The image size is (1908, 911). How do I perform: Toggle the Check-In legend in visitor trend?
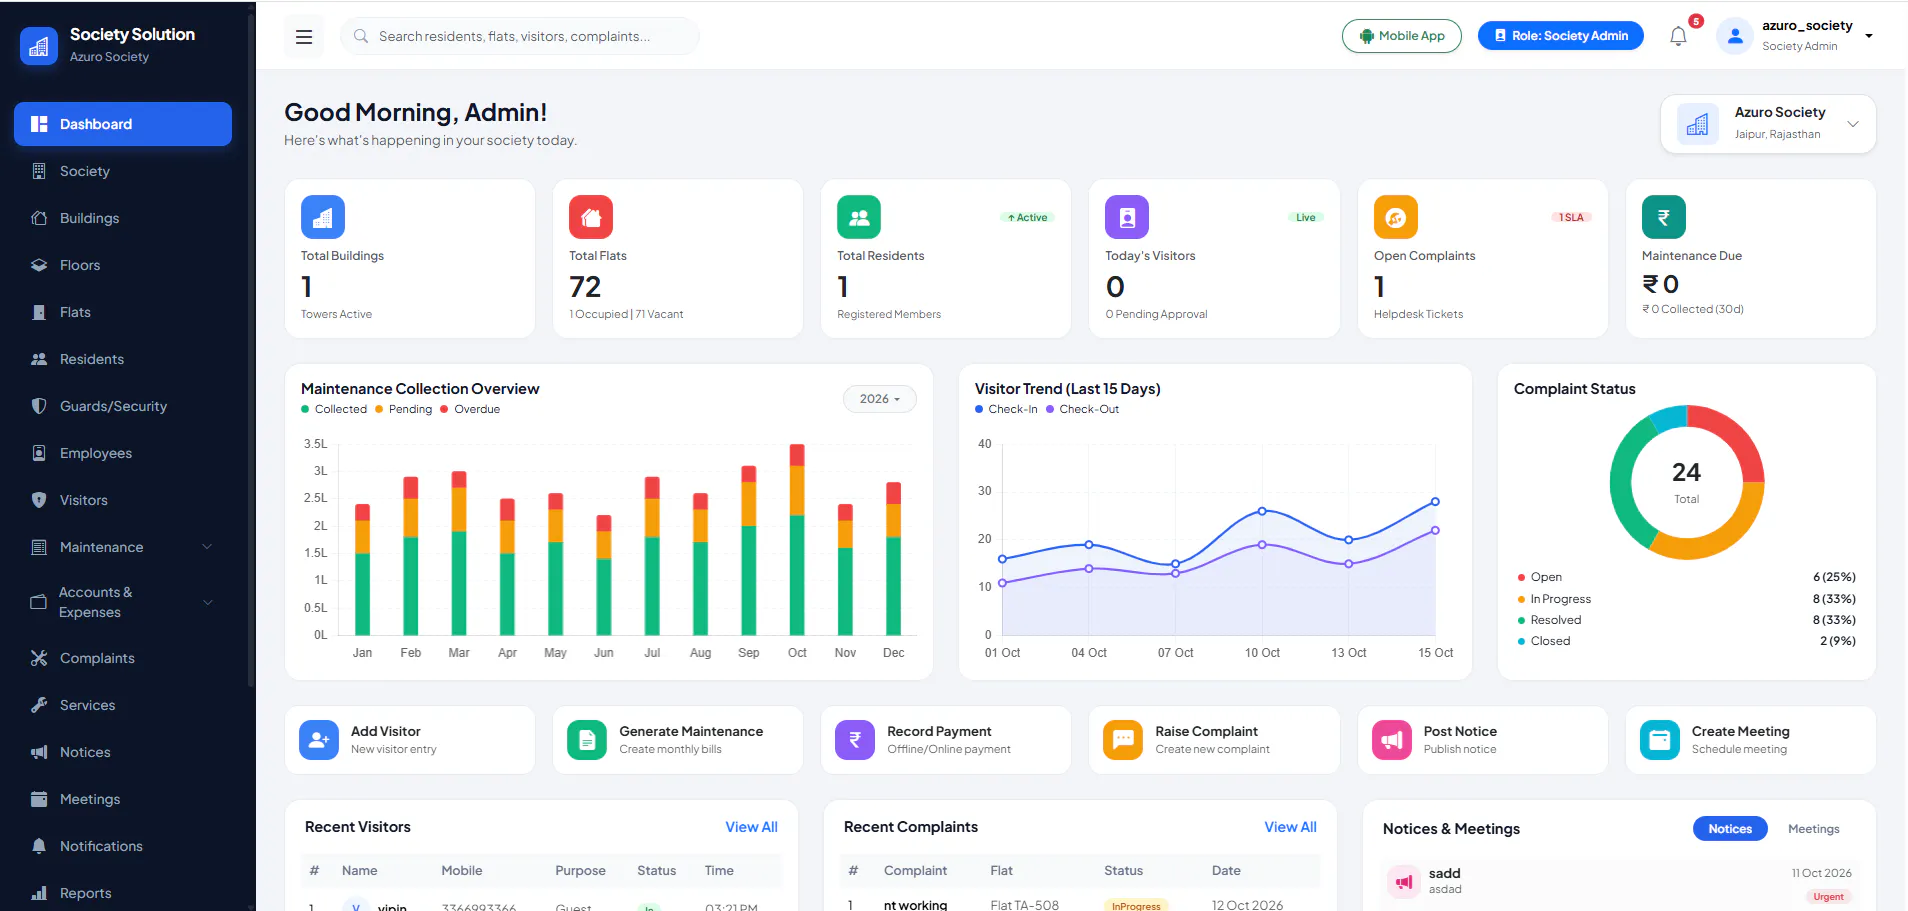click(x=1006, y=409)
